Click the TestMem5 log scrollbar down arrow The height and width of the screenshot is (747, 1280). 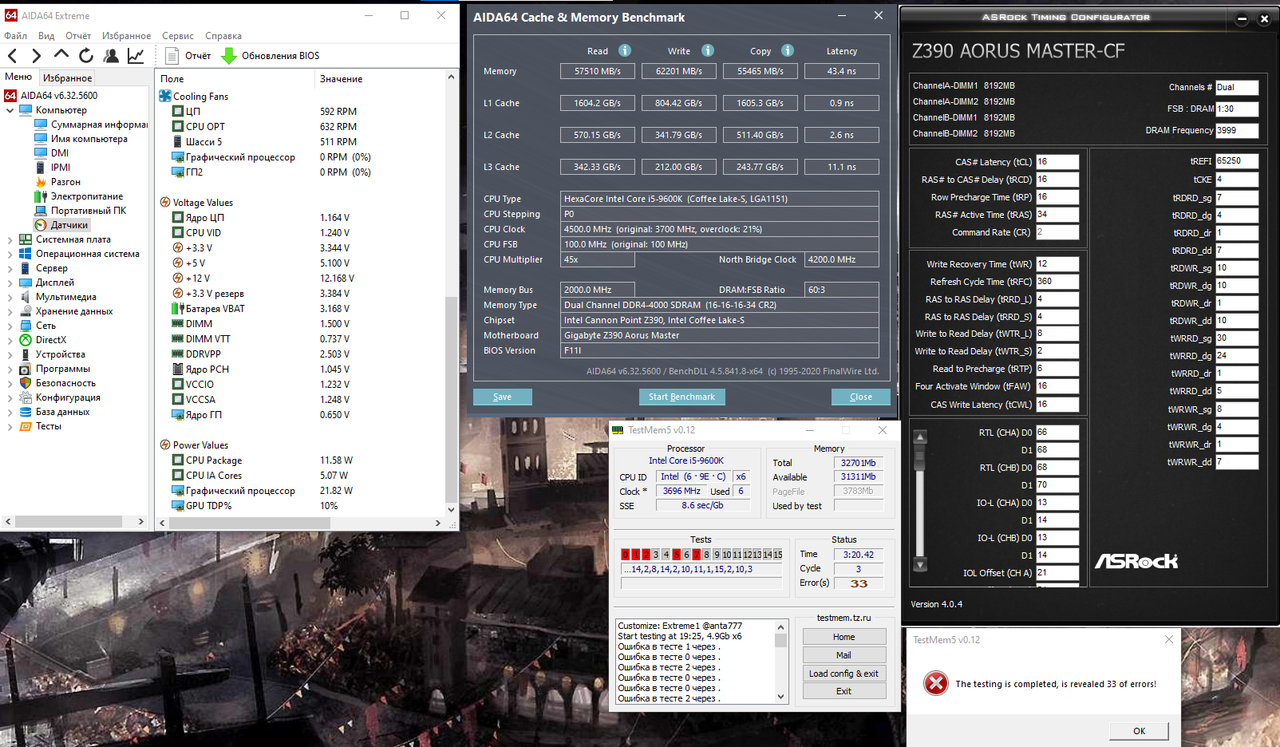[x=781, y=697]
